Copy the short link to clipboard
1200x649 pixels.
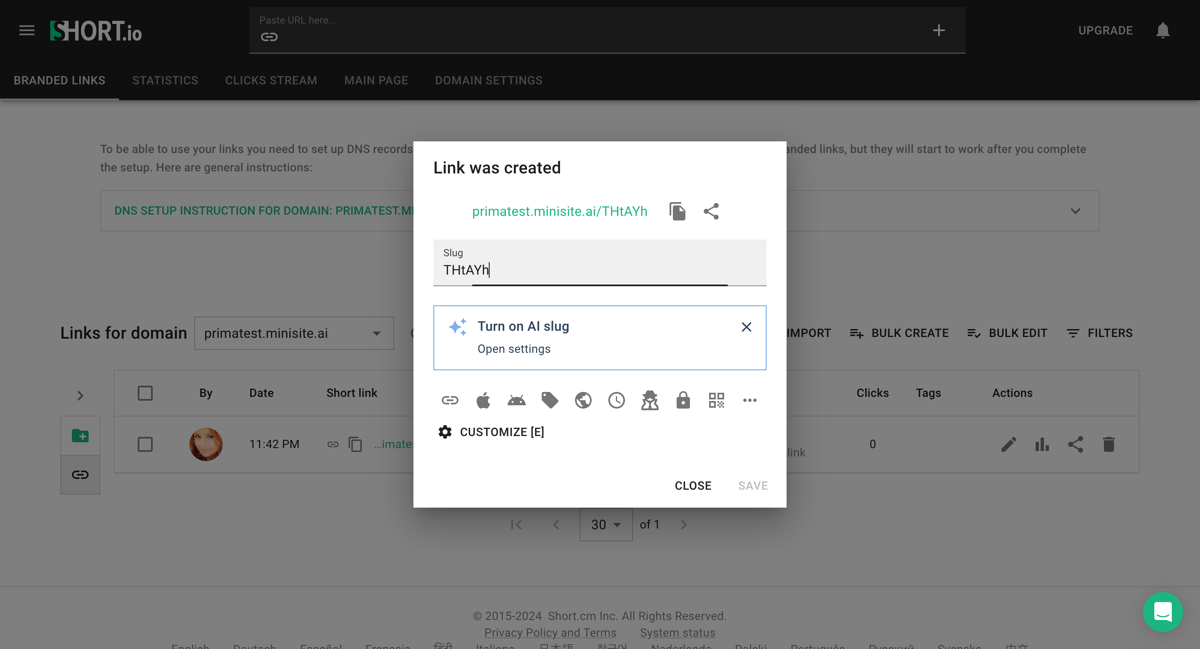click(677, 211)
